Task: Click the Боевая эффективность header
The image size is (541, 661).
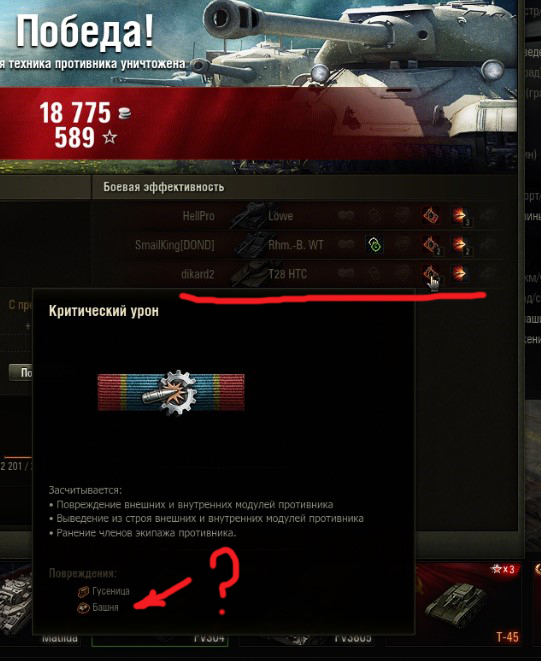Action: pyautogui.click(x=164, y=187)
